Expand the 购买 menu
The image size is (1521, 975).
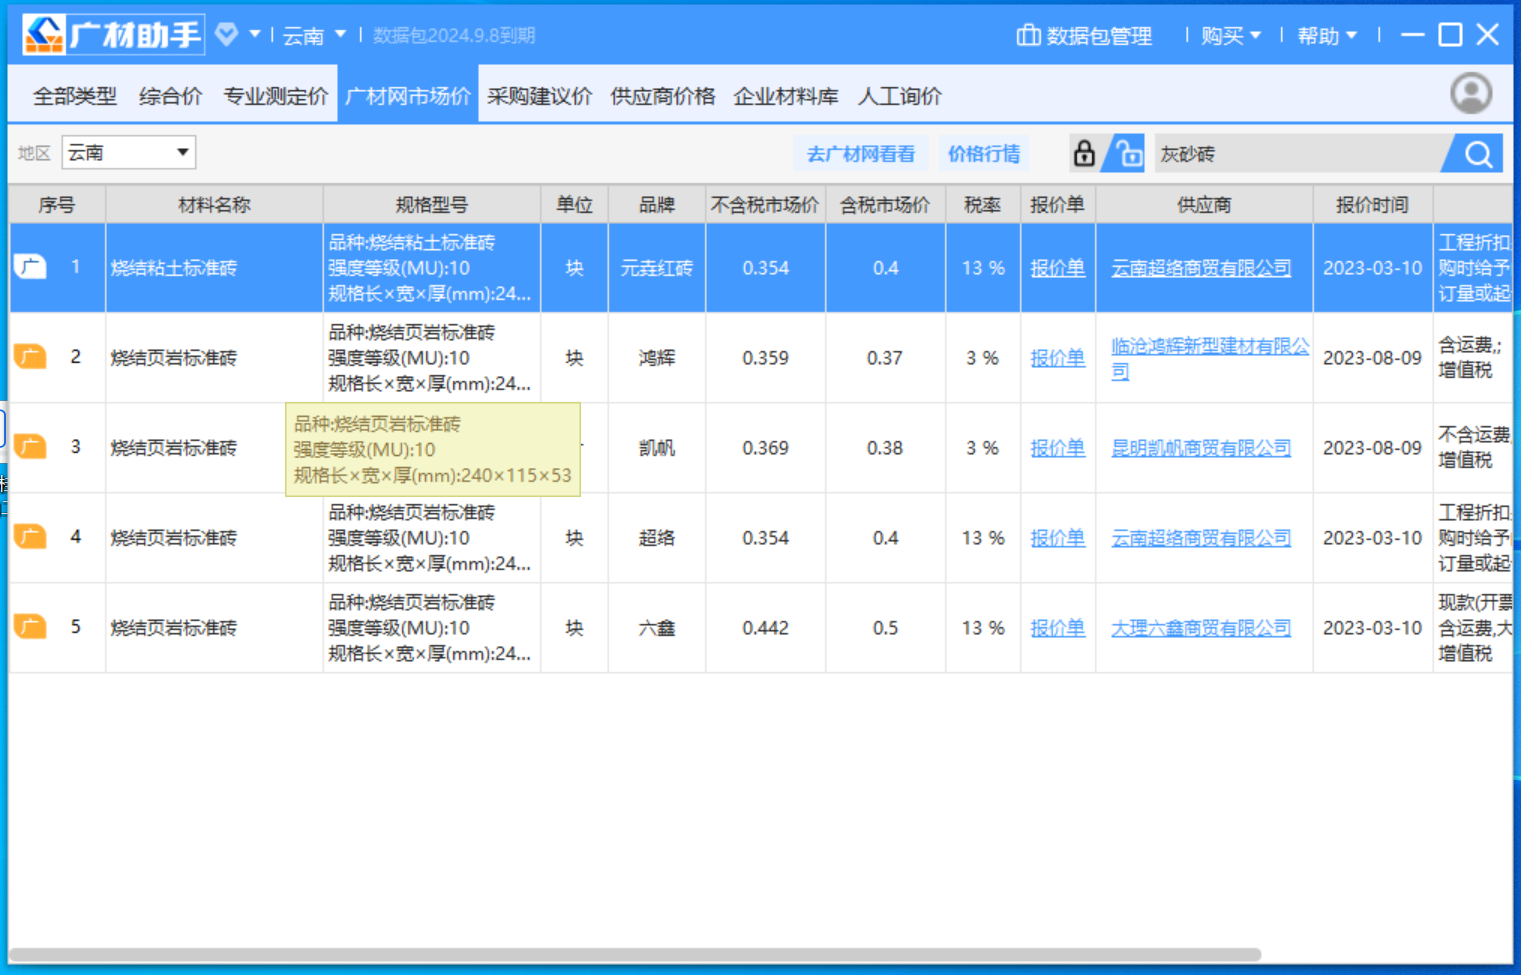tap(1231, 36)
